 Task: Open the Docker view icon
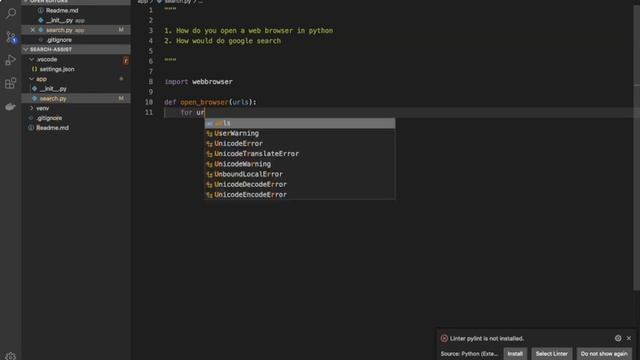click(x=11, y=107)
